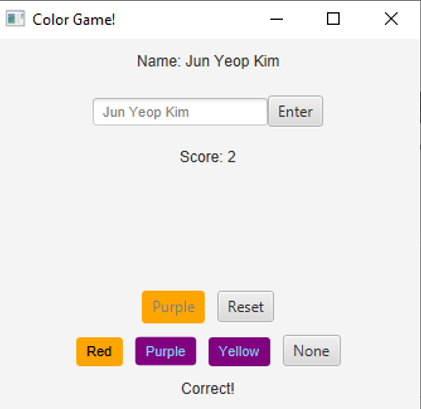
Task: Minimize the Color Game window
Action: 276,19
